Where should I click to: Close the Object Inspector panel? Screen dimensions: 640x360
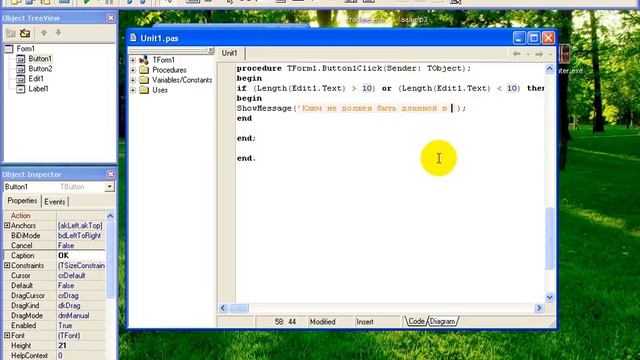[x=111, y=174]
